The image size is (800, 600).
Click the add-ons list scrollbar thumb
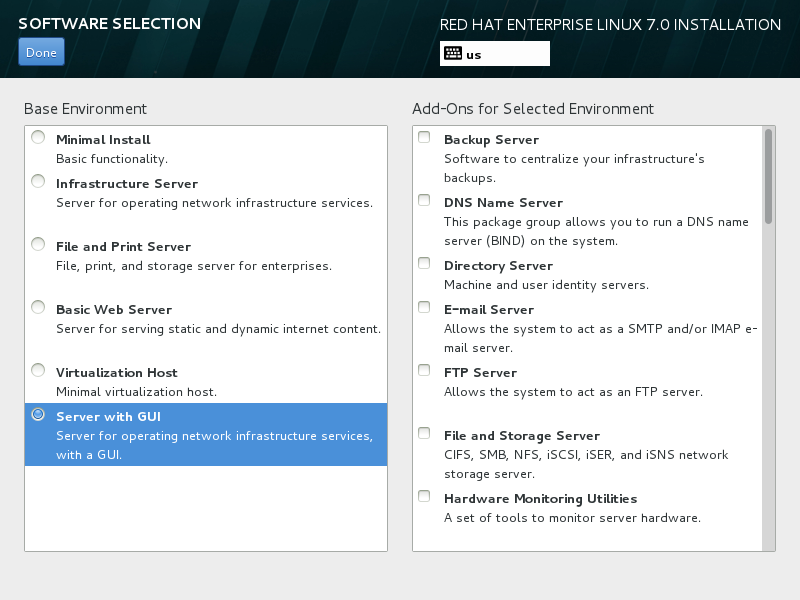pyautogui.click(x=768, y=175)
